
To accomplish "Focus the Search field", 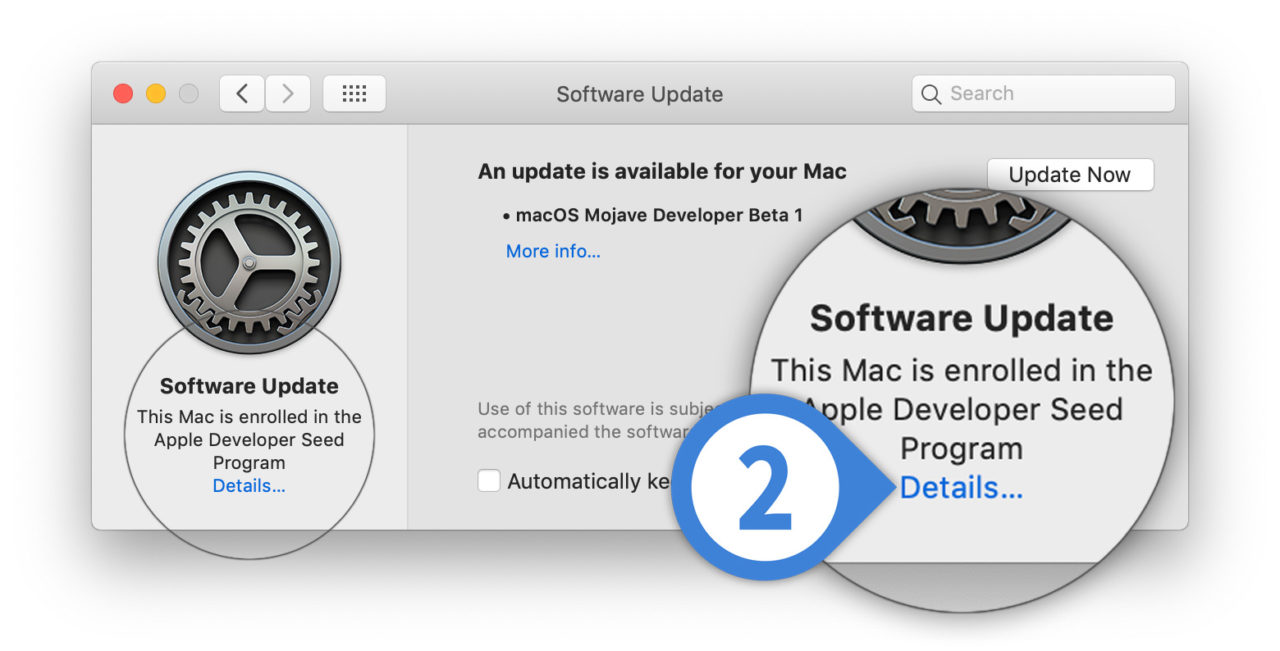I will [1043, 93].
